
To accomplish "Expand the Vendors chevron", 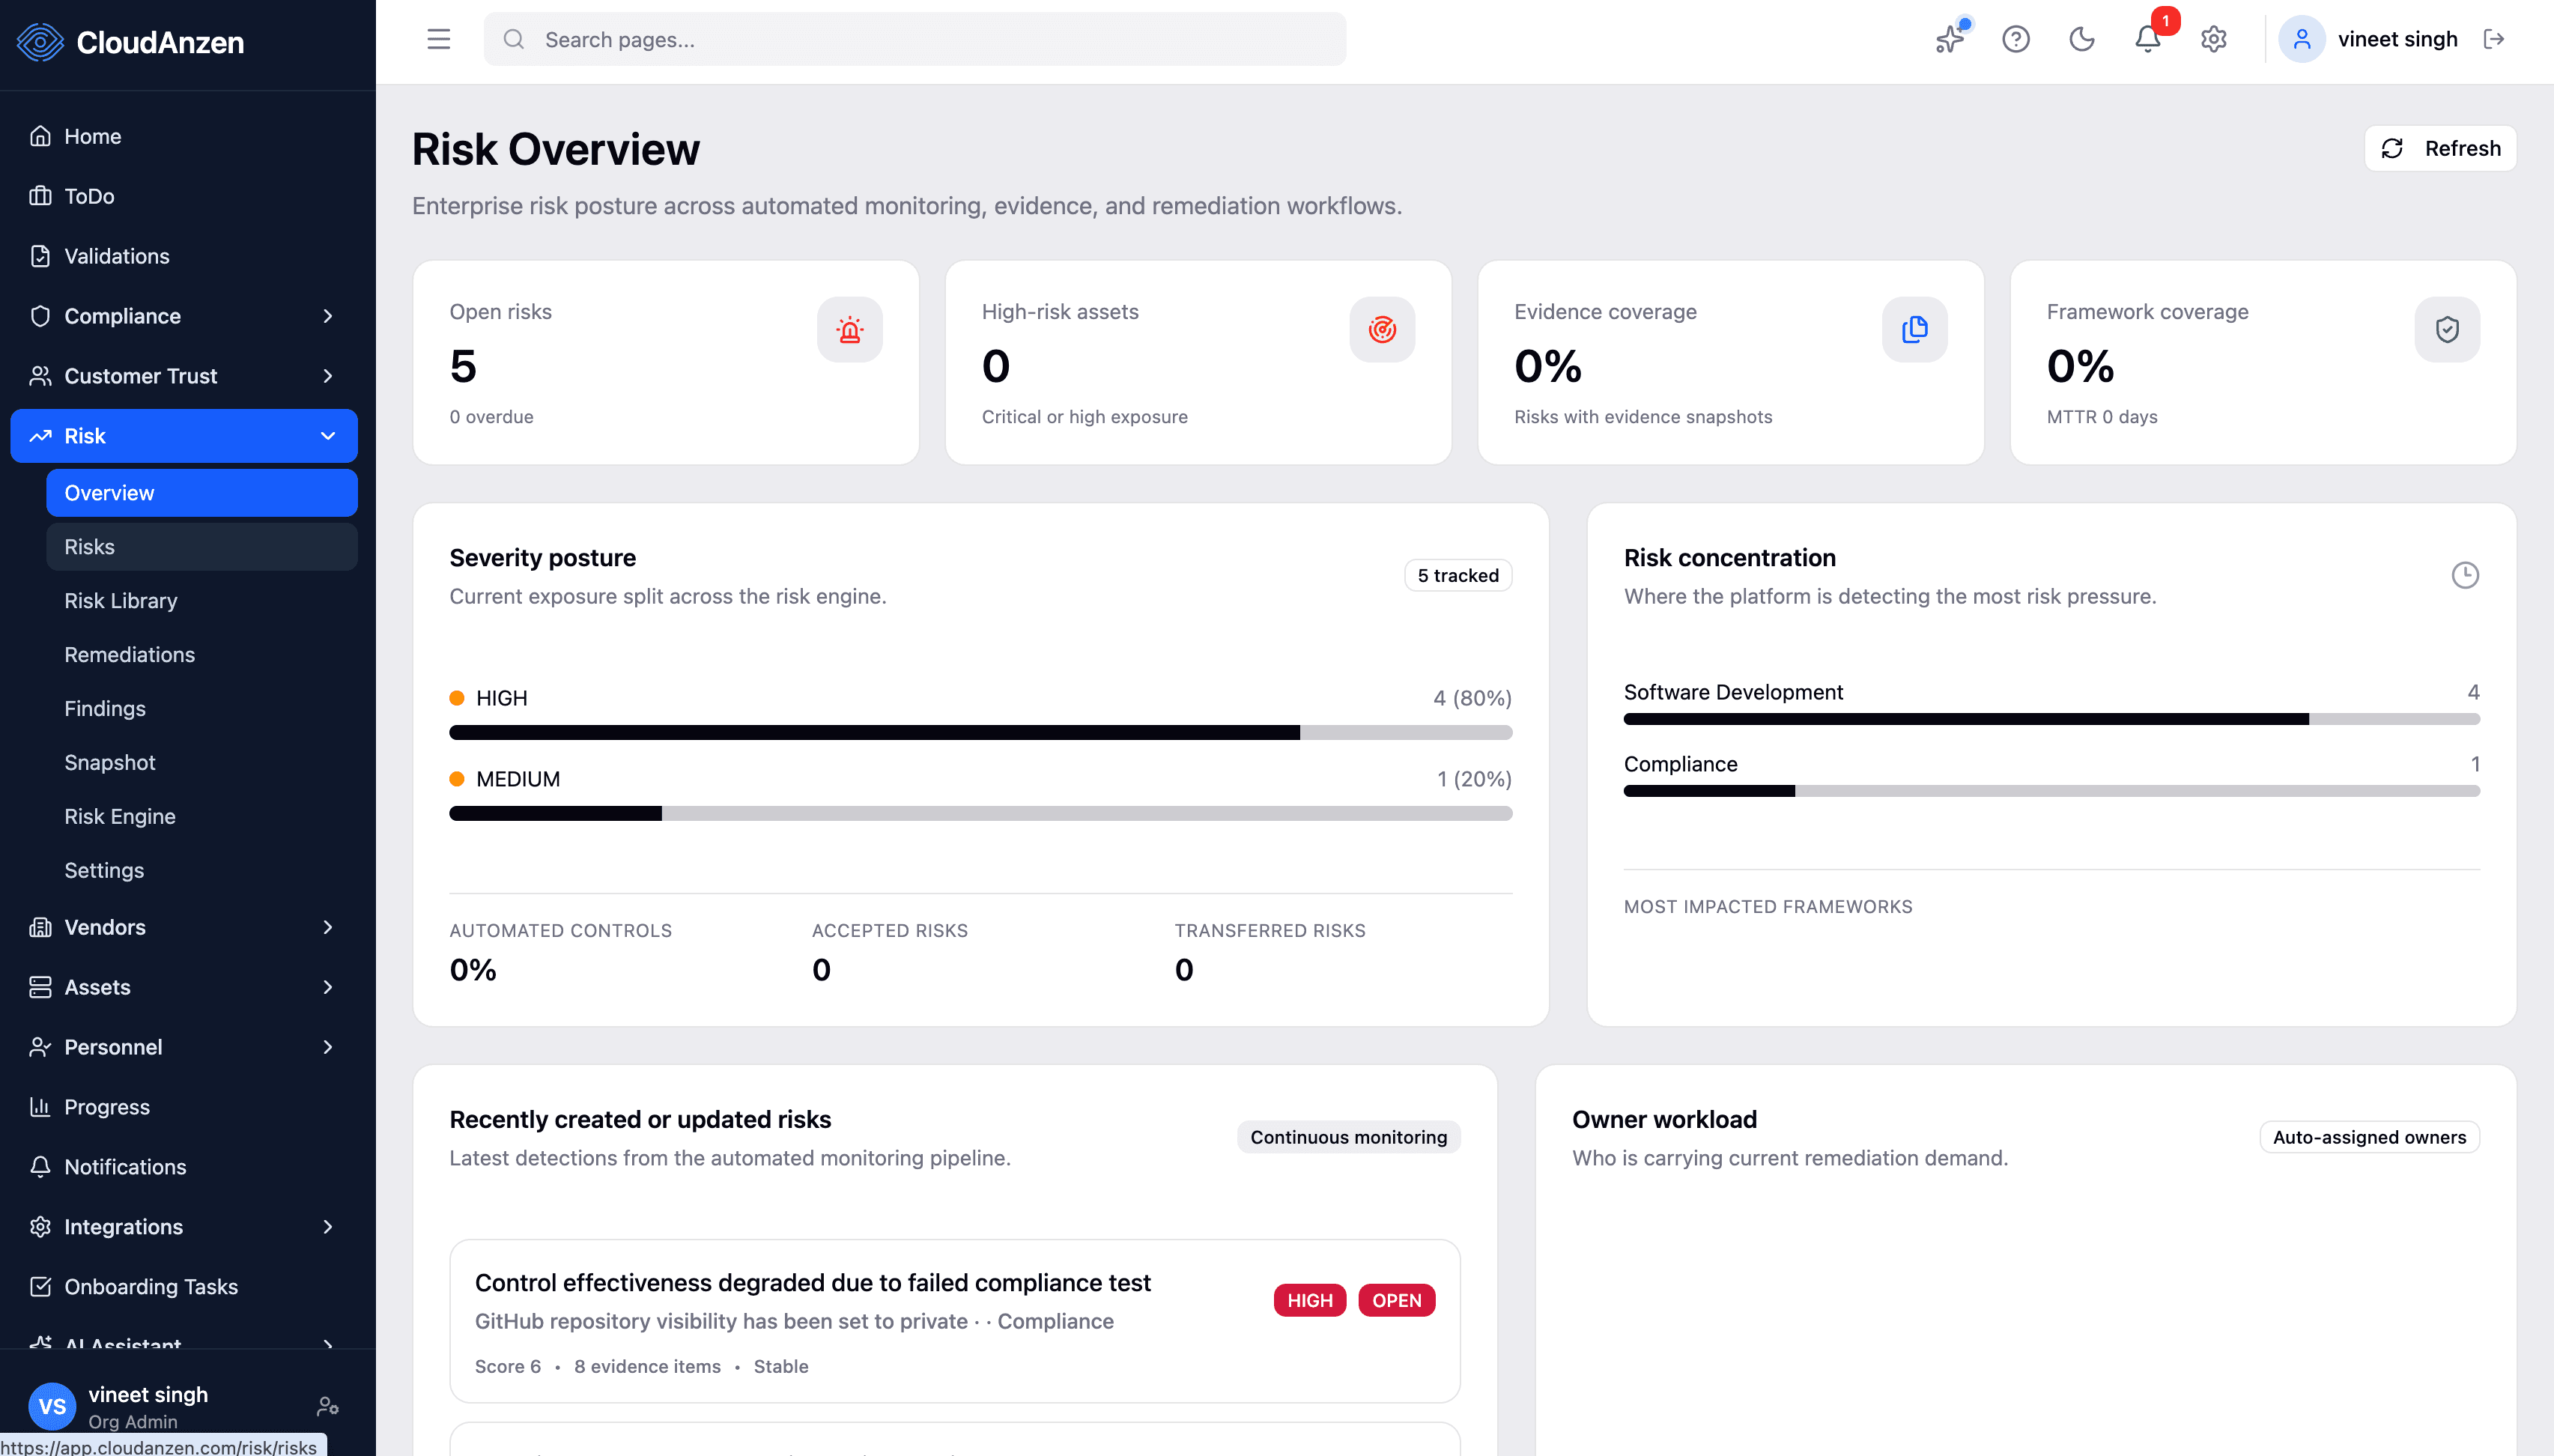I will (x=328, y=927).
